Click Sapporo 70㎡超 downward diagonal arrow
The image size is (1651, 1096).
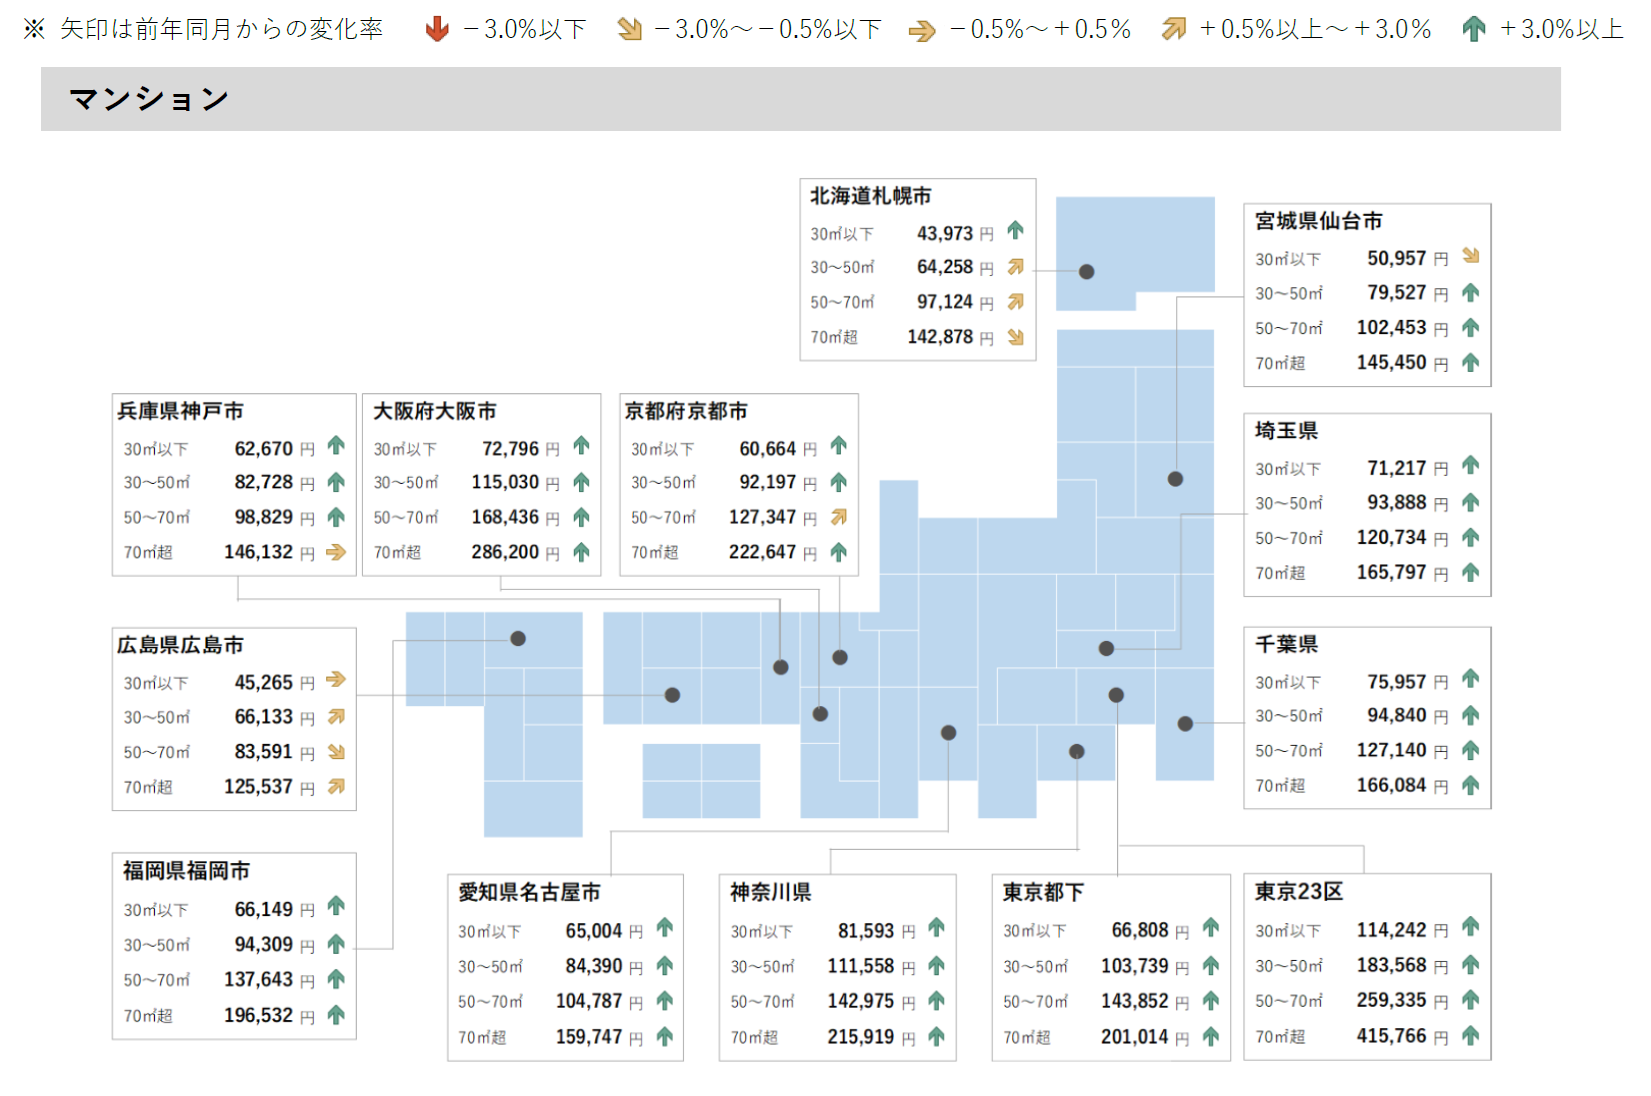point(1016,337)
